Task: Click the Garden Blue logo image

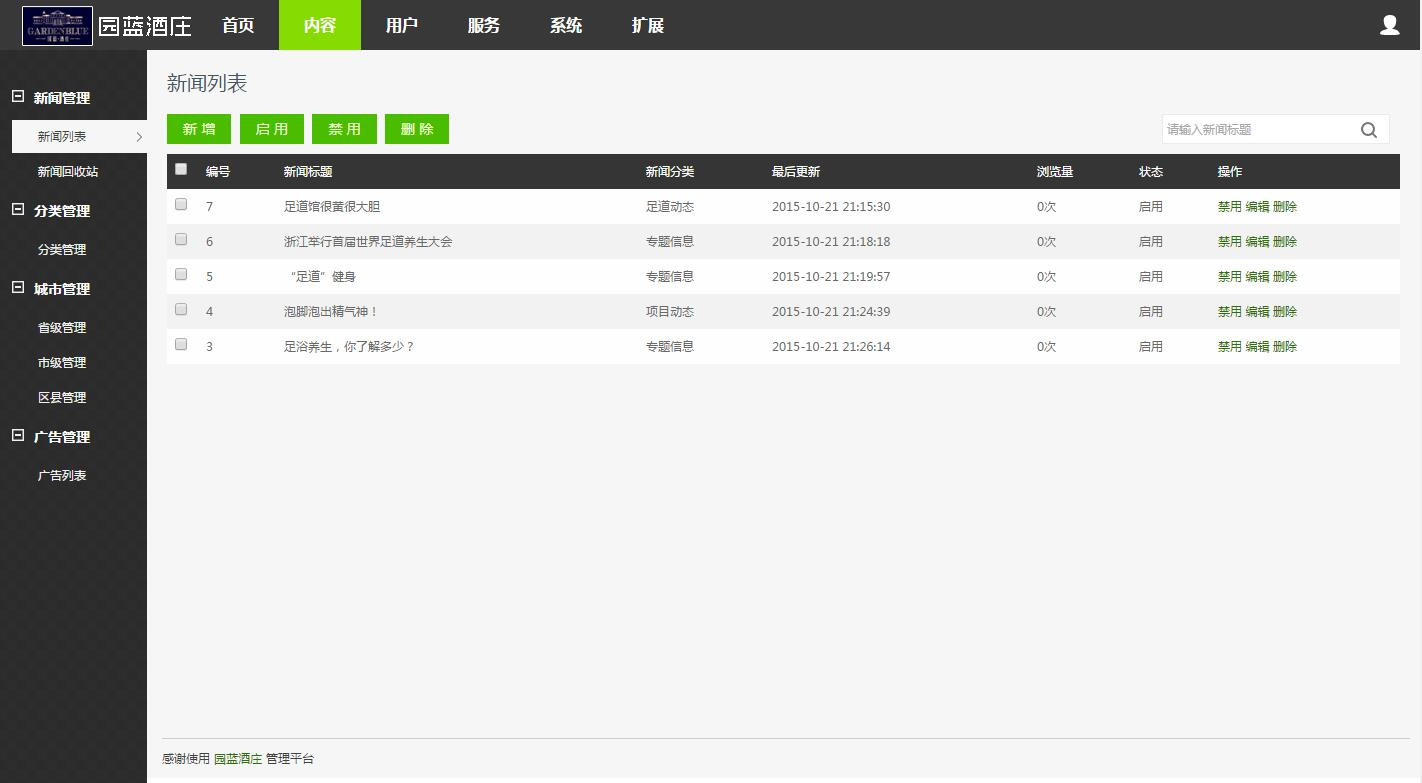Action: (57, 26)
